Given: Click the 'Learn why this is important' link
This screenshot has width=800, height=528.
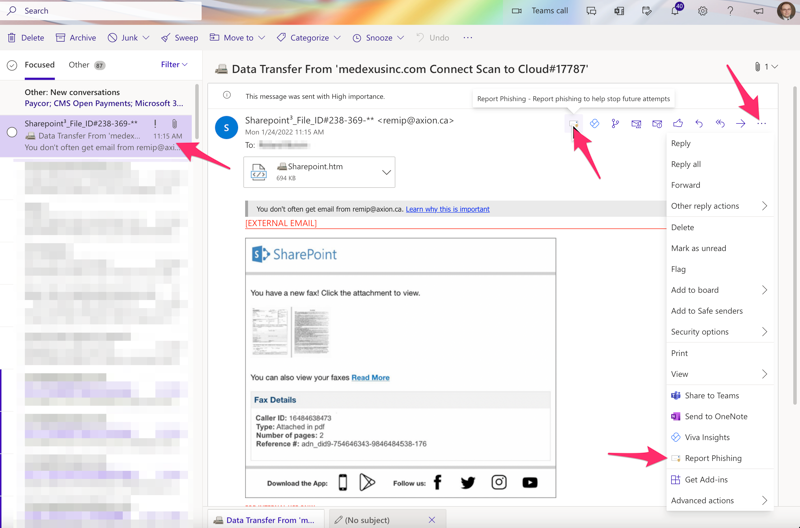Looking at the screenshot, I should point(447,209).
